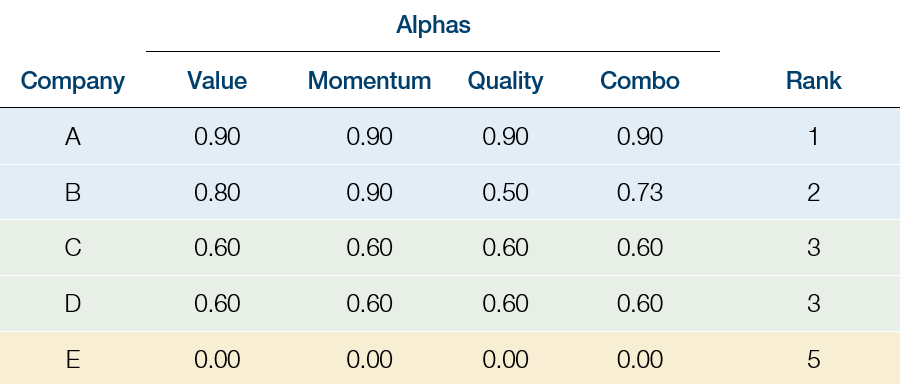Image resolution: width=900 pixels, height=384 pixels.
Task: Select Company E's Momentum value 0.00
Action: click(369, 360)
